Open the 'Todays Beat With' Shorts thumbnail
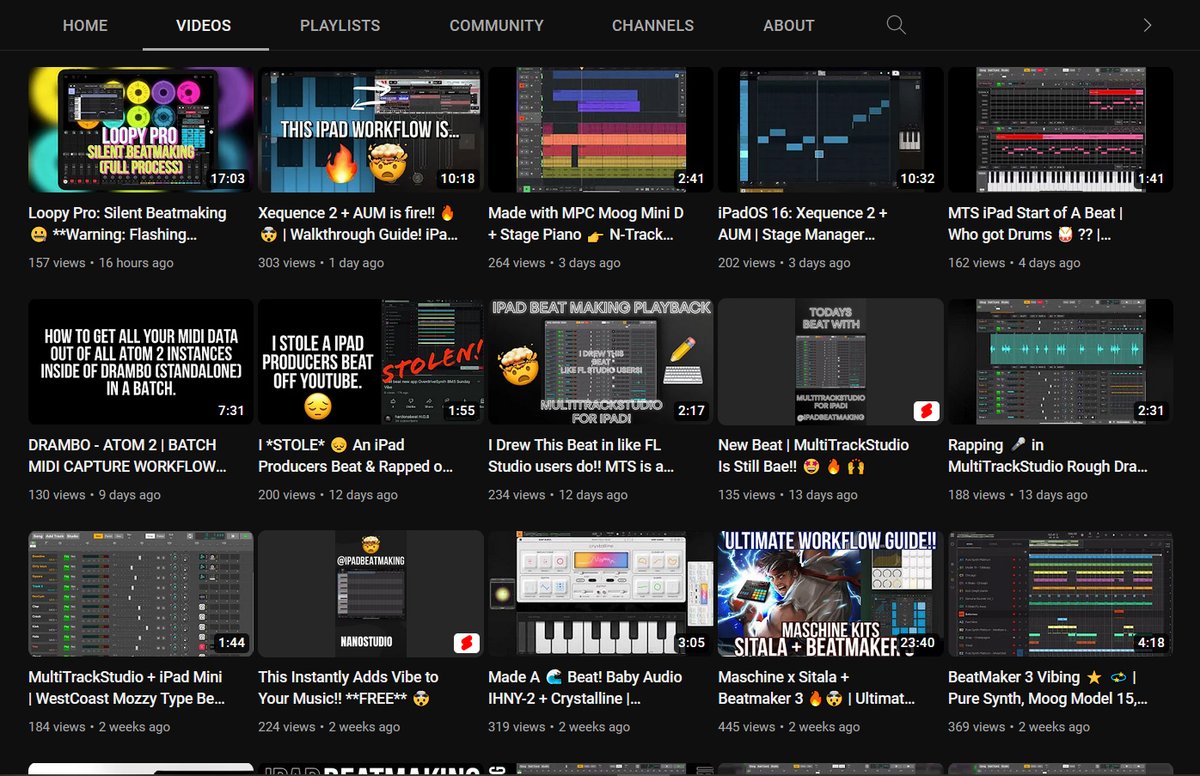The image size is (1200, 776). [x=831, y=361]
